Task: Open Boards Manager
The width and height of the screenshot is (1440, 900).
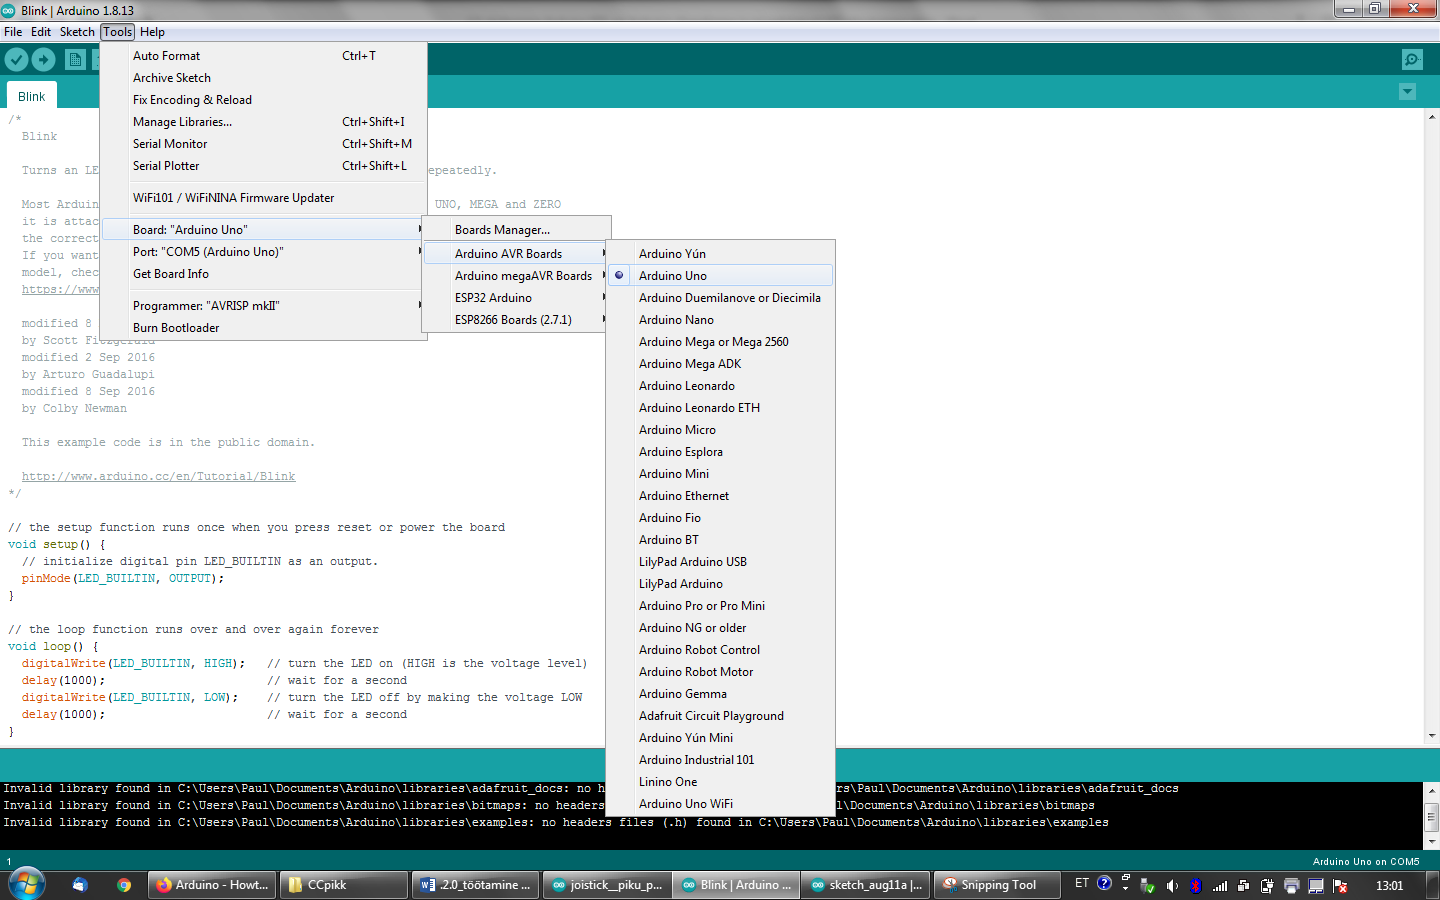Action: (x=502, y=230)
